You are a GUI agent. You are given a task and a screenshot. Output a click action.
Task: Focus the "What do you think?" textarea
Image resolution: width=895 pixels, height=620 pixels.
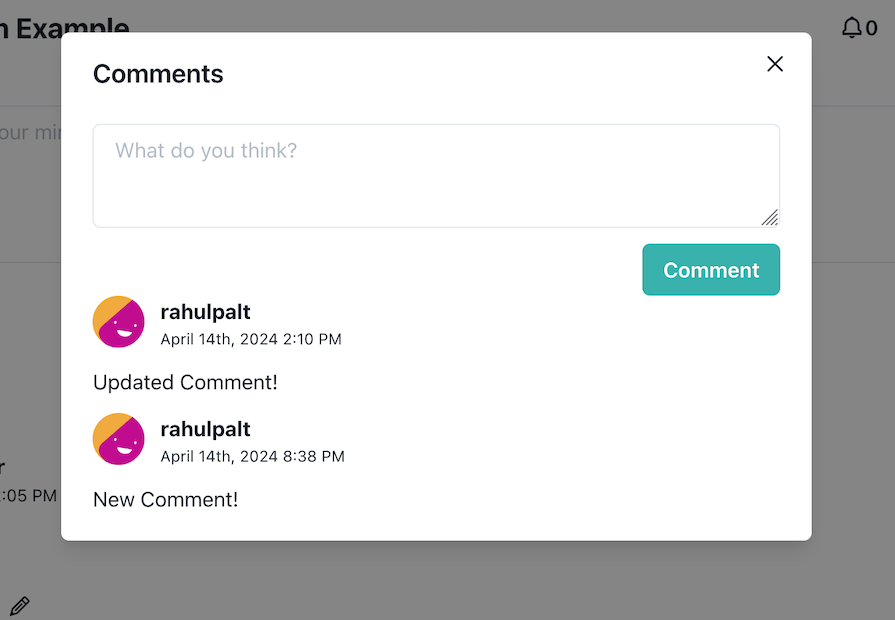pyautogui.click(x=436, y=176)
